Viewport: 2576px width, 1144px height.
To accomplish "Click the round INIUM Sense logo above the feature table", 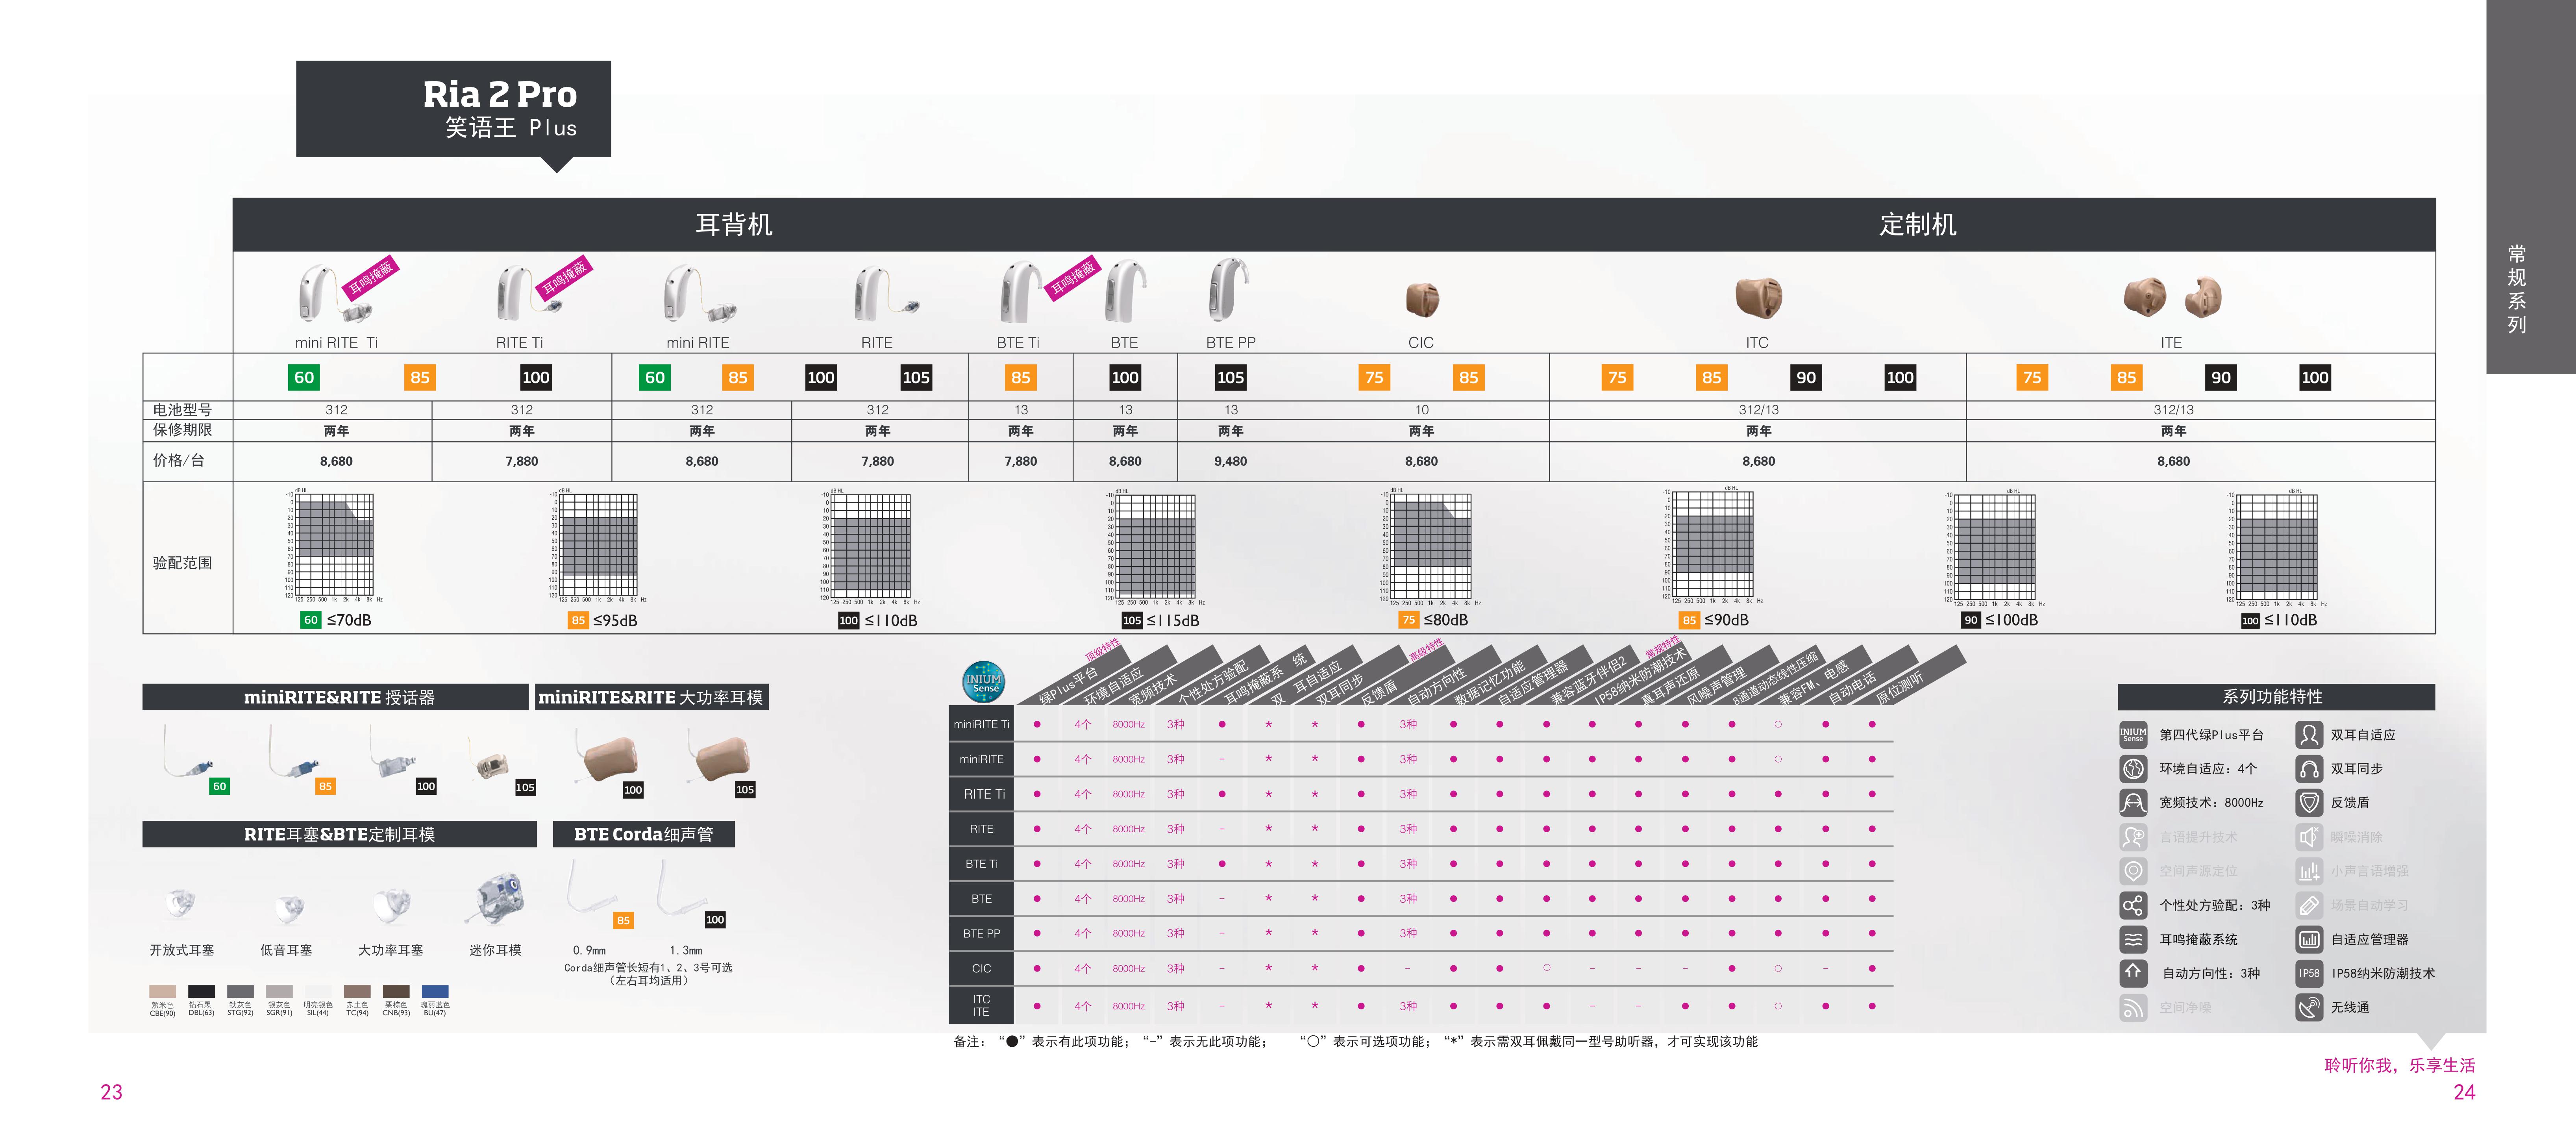I will (984, 682).
